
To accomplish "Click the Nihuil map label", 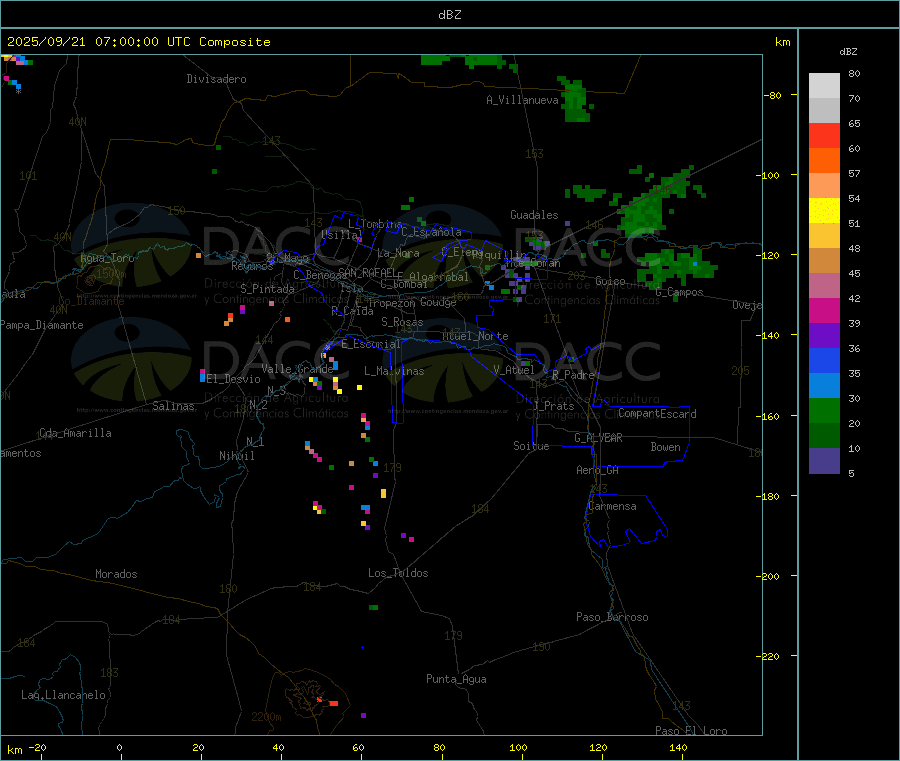I will click(x=236, y=456).
